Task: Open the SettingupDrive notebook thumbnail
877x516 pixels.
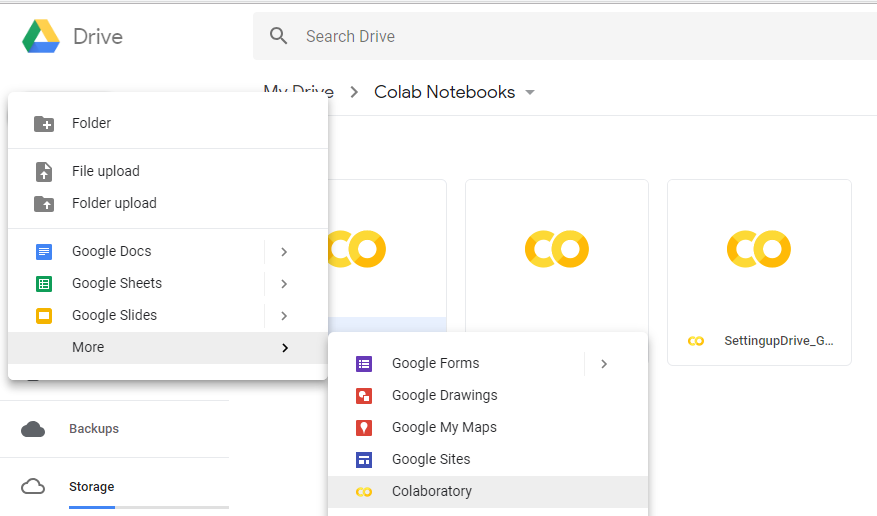Action: [759, 250]
